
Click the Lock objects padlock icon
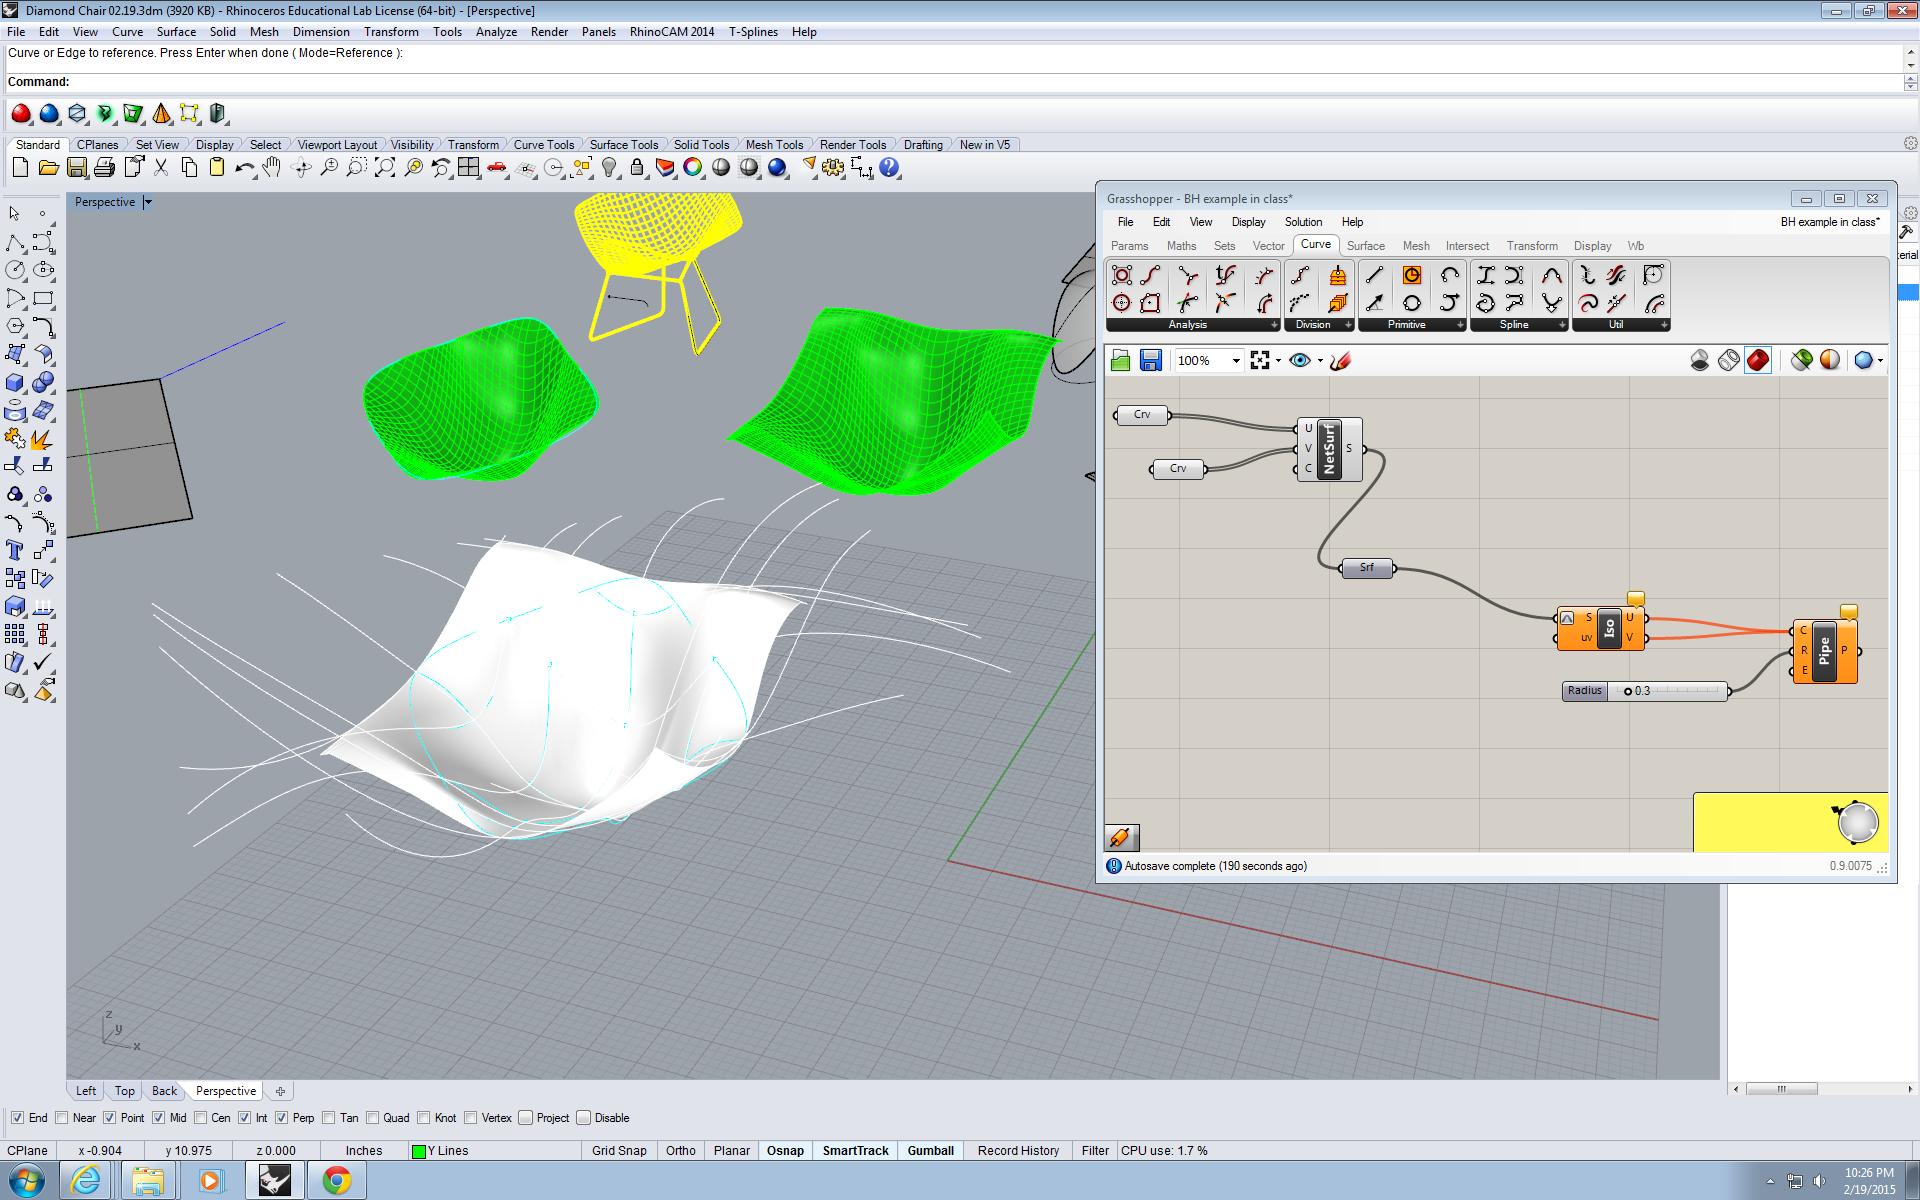[637, 168]
